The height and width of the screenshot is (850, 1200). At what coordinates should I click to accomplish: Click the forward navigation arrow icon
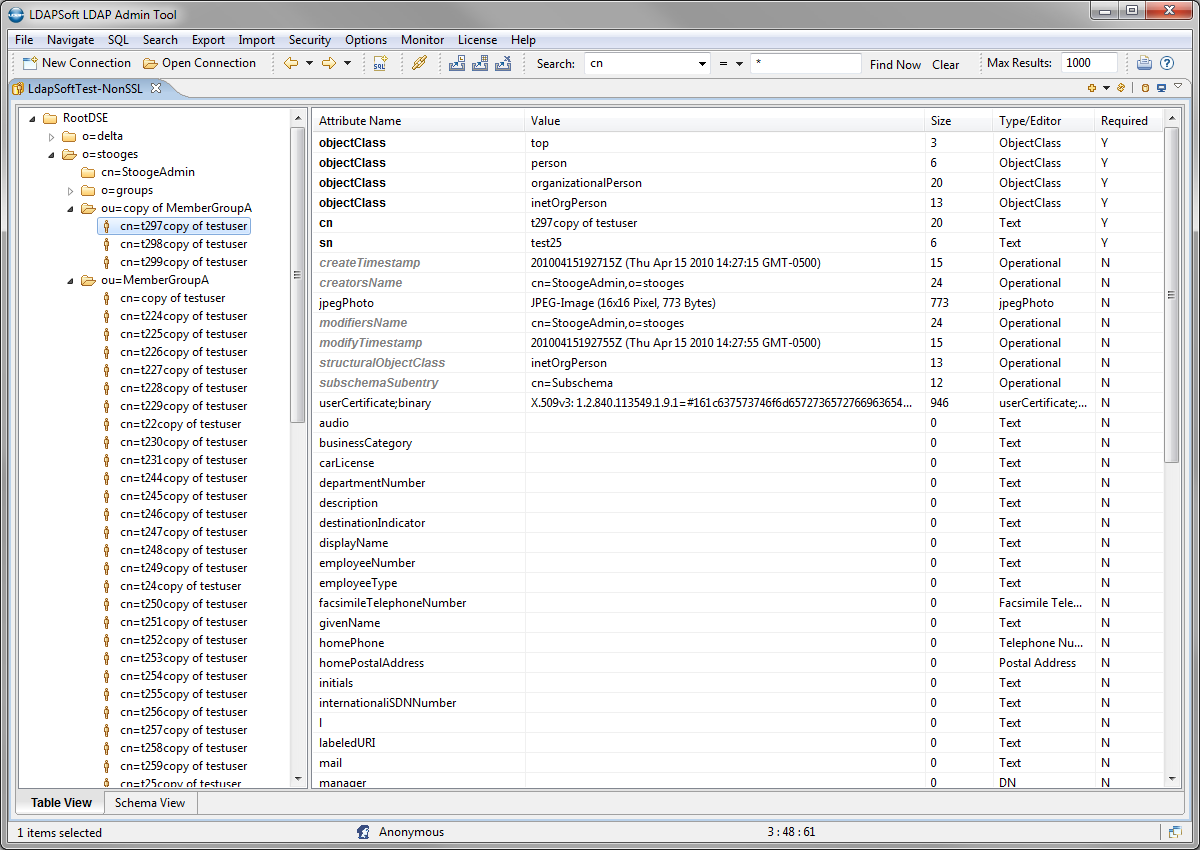click(x=328, y=63)
